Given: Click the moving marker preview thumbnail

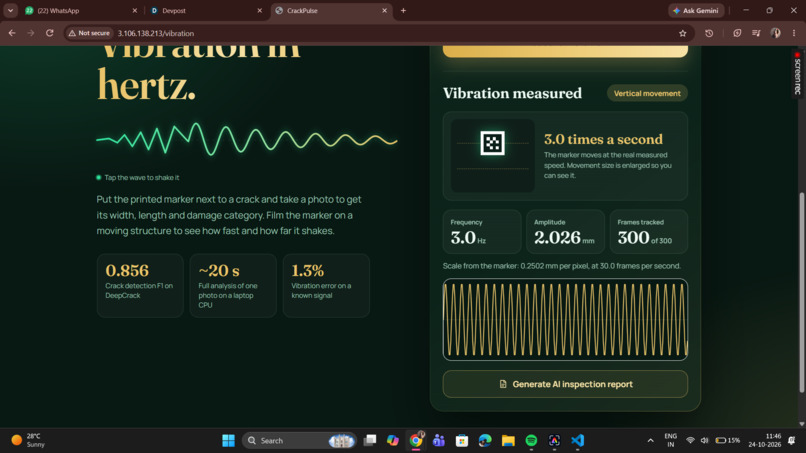Looking at the screenshot, I should [492, 156].
